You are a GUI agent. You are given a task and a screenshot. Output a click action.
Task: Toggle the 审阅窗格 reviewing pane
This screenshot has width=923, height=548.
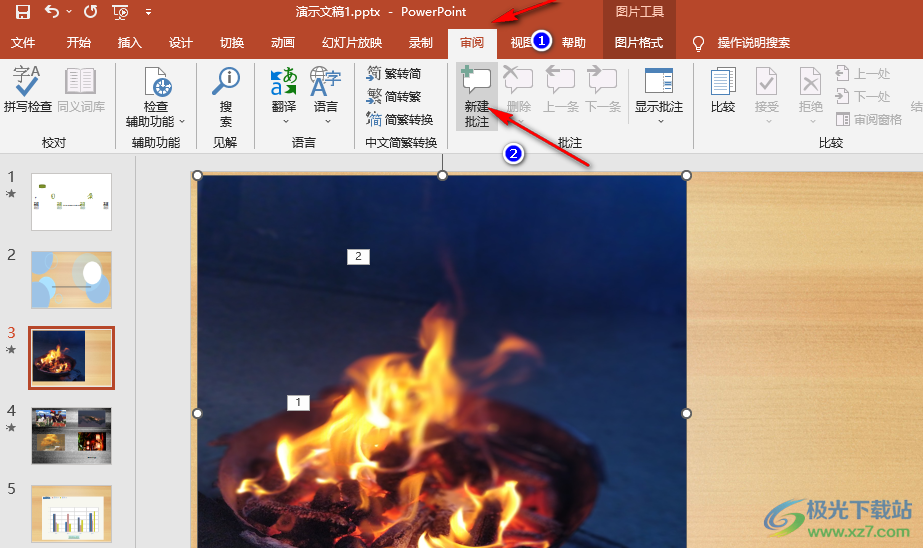coord(869,119)
